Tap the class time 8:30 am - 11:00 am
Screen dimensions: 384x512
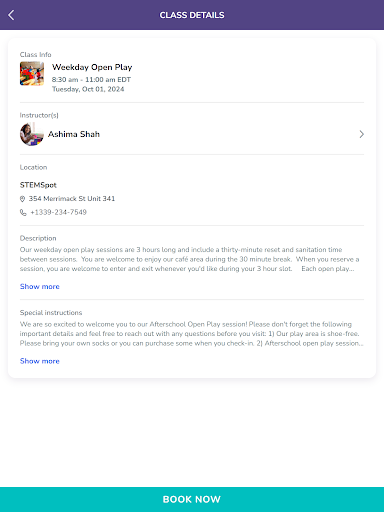click(91, 80)
